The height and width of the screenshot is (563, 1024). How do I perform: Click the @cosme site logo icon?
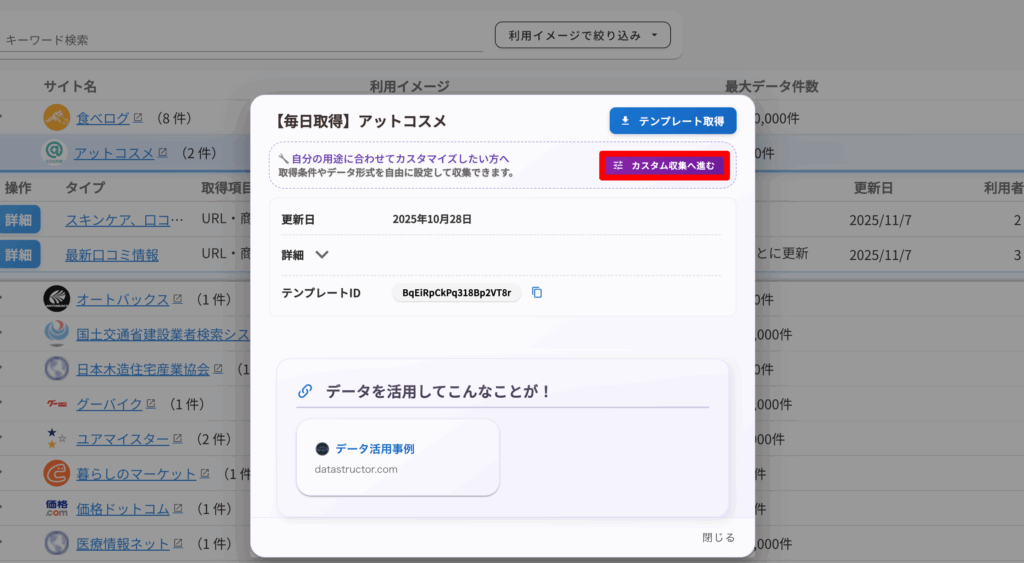click(x=57, y=153)
